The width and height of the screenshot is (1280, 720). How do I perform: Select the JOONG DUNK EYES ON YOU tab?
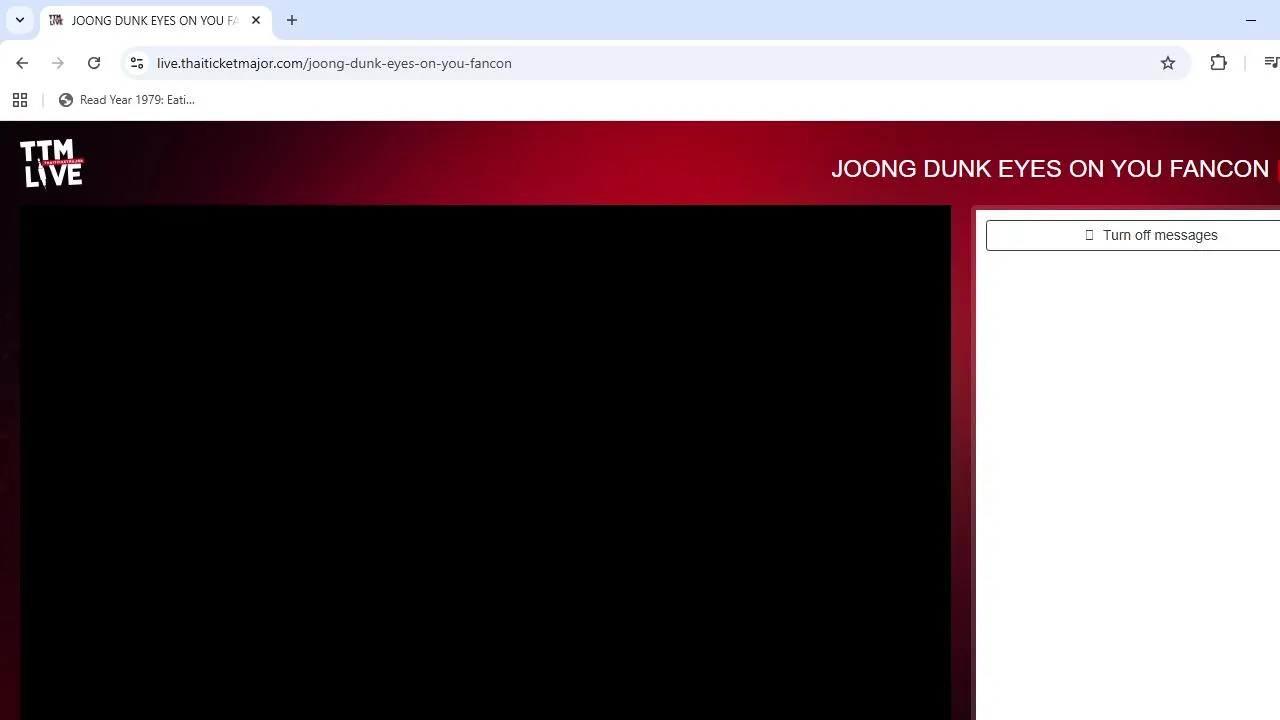tap(155, 20)
